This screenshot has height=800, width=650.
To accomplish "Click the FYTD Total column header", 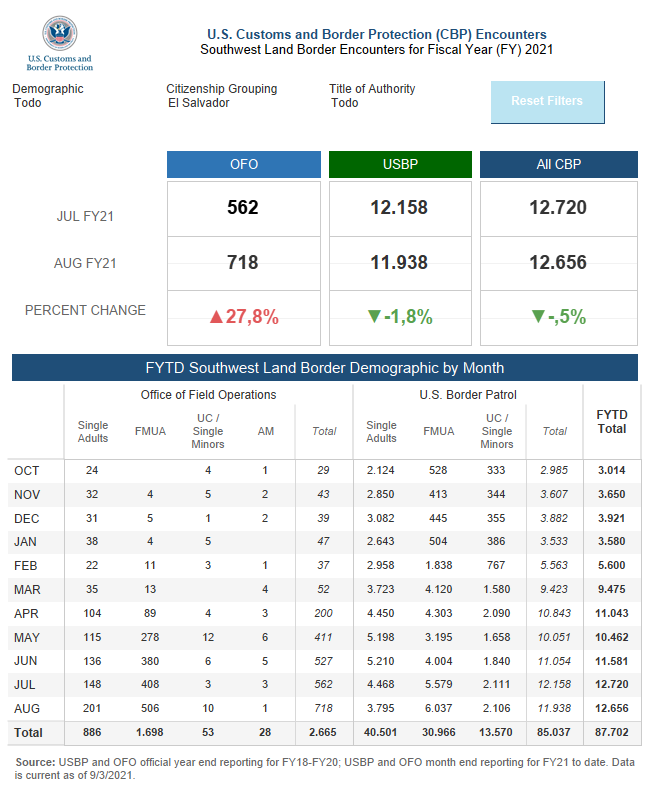I will point(611,421).
